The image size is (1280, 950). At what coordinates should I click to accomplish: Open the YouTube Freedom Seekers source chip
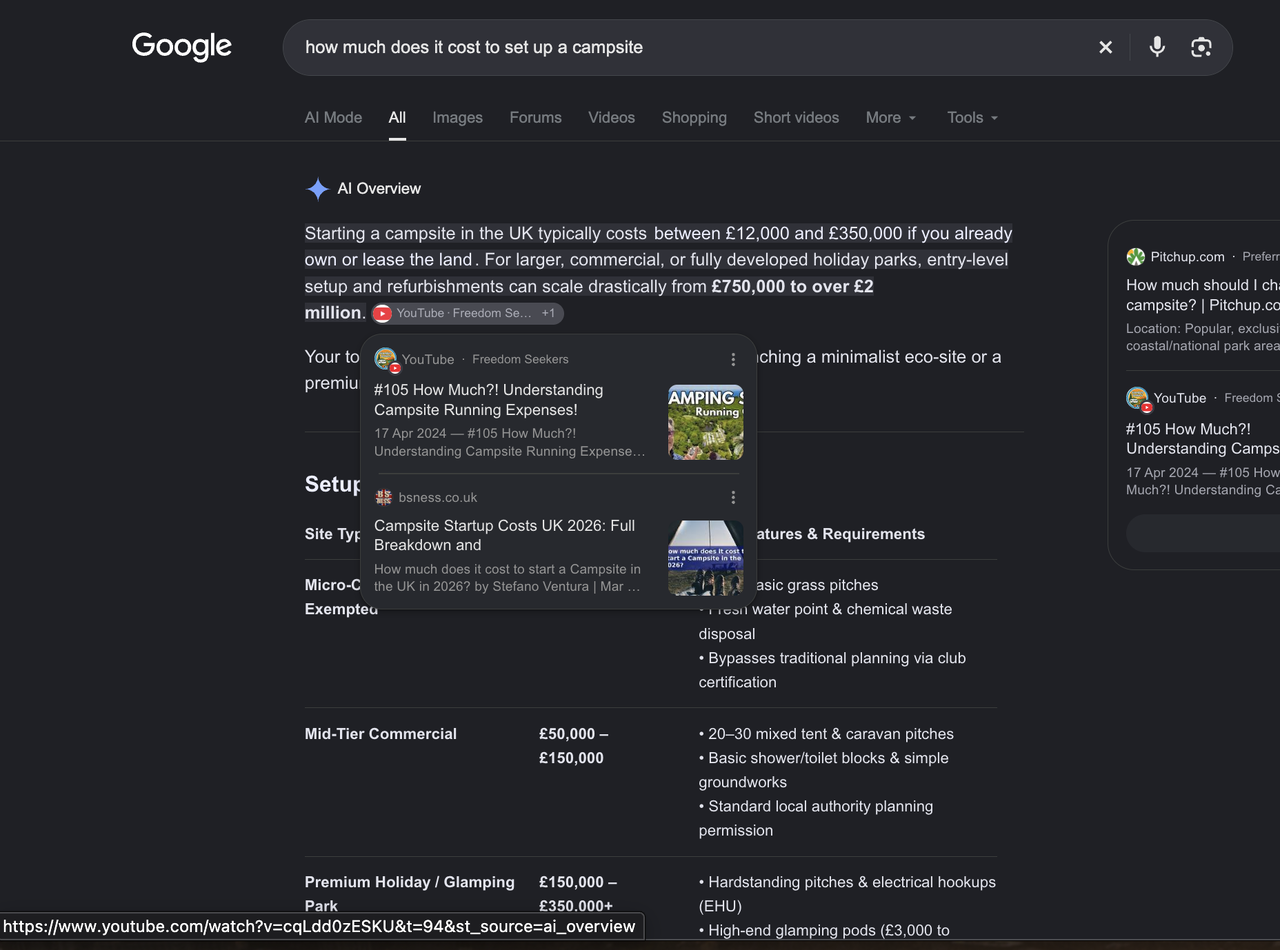pyautogui.click(x=467, y=313)
